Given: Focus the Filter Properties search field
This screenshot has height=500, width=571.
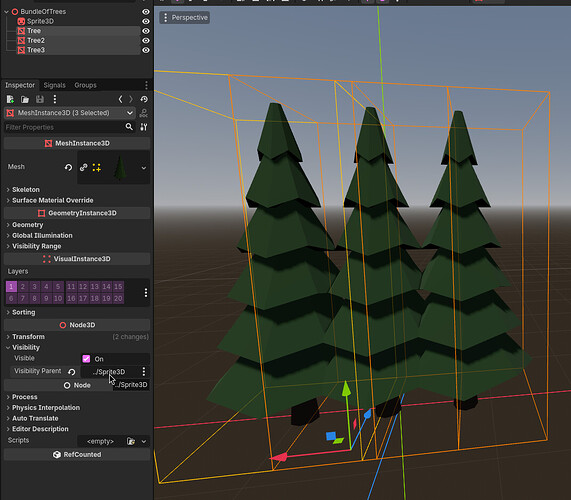Looking at the screenshot, I should 64,127.
